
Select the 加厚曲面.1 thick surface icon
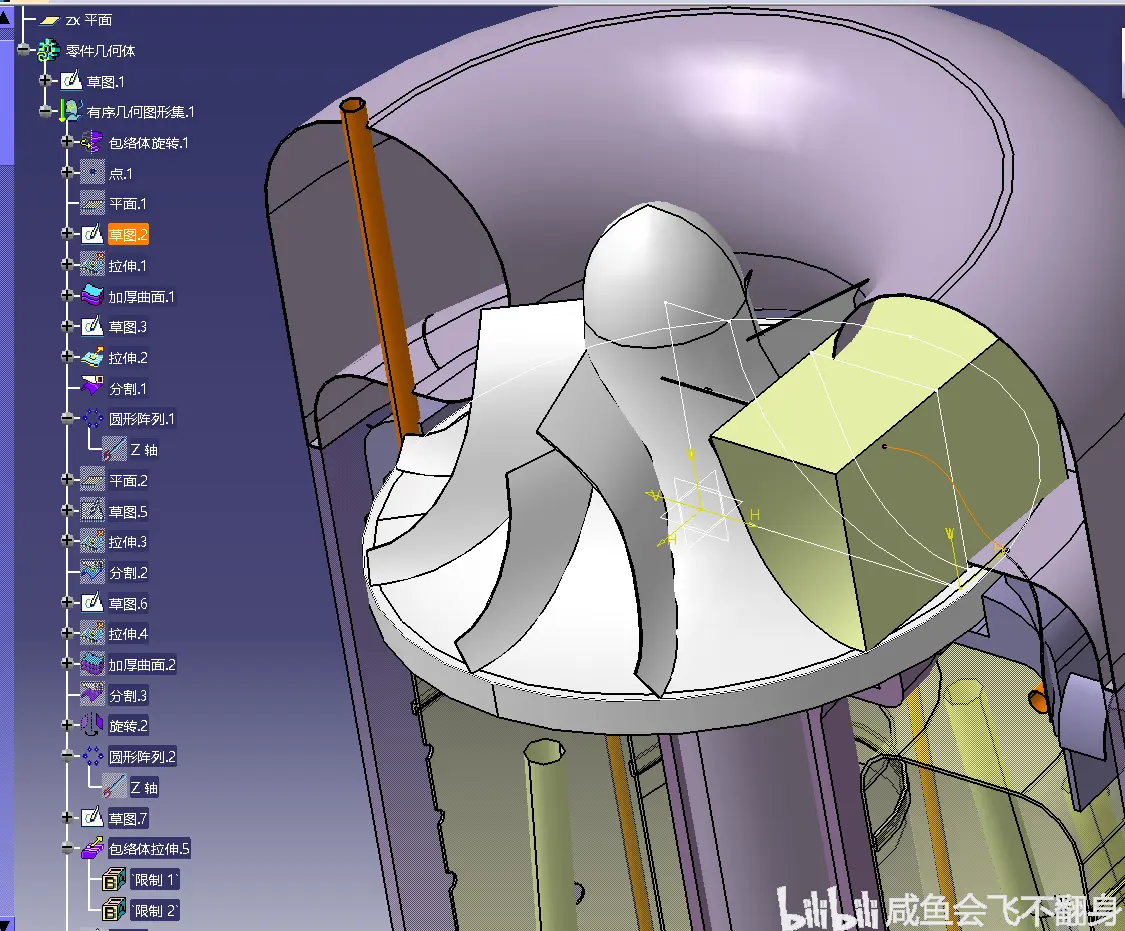tap(92, 296)
